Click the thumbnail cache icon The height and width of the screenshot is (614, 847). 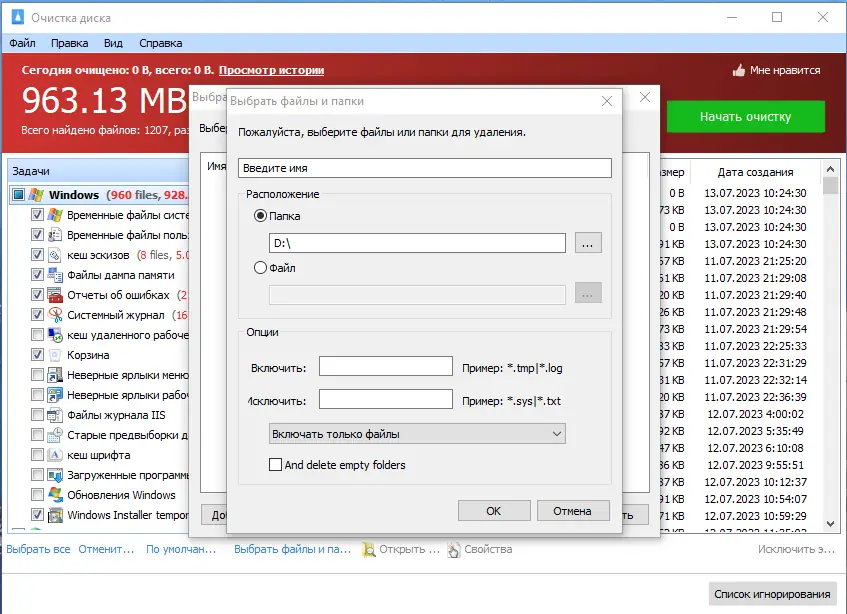click(55, 255)
